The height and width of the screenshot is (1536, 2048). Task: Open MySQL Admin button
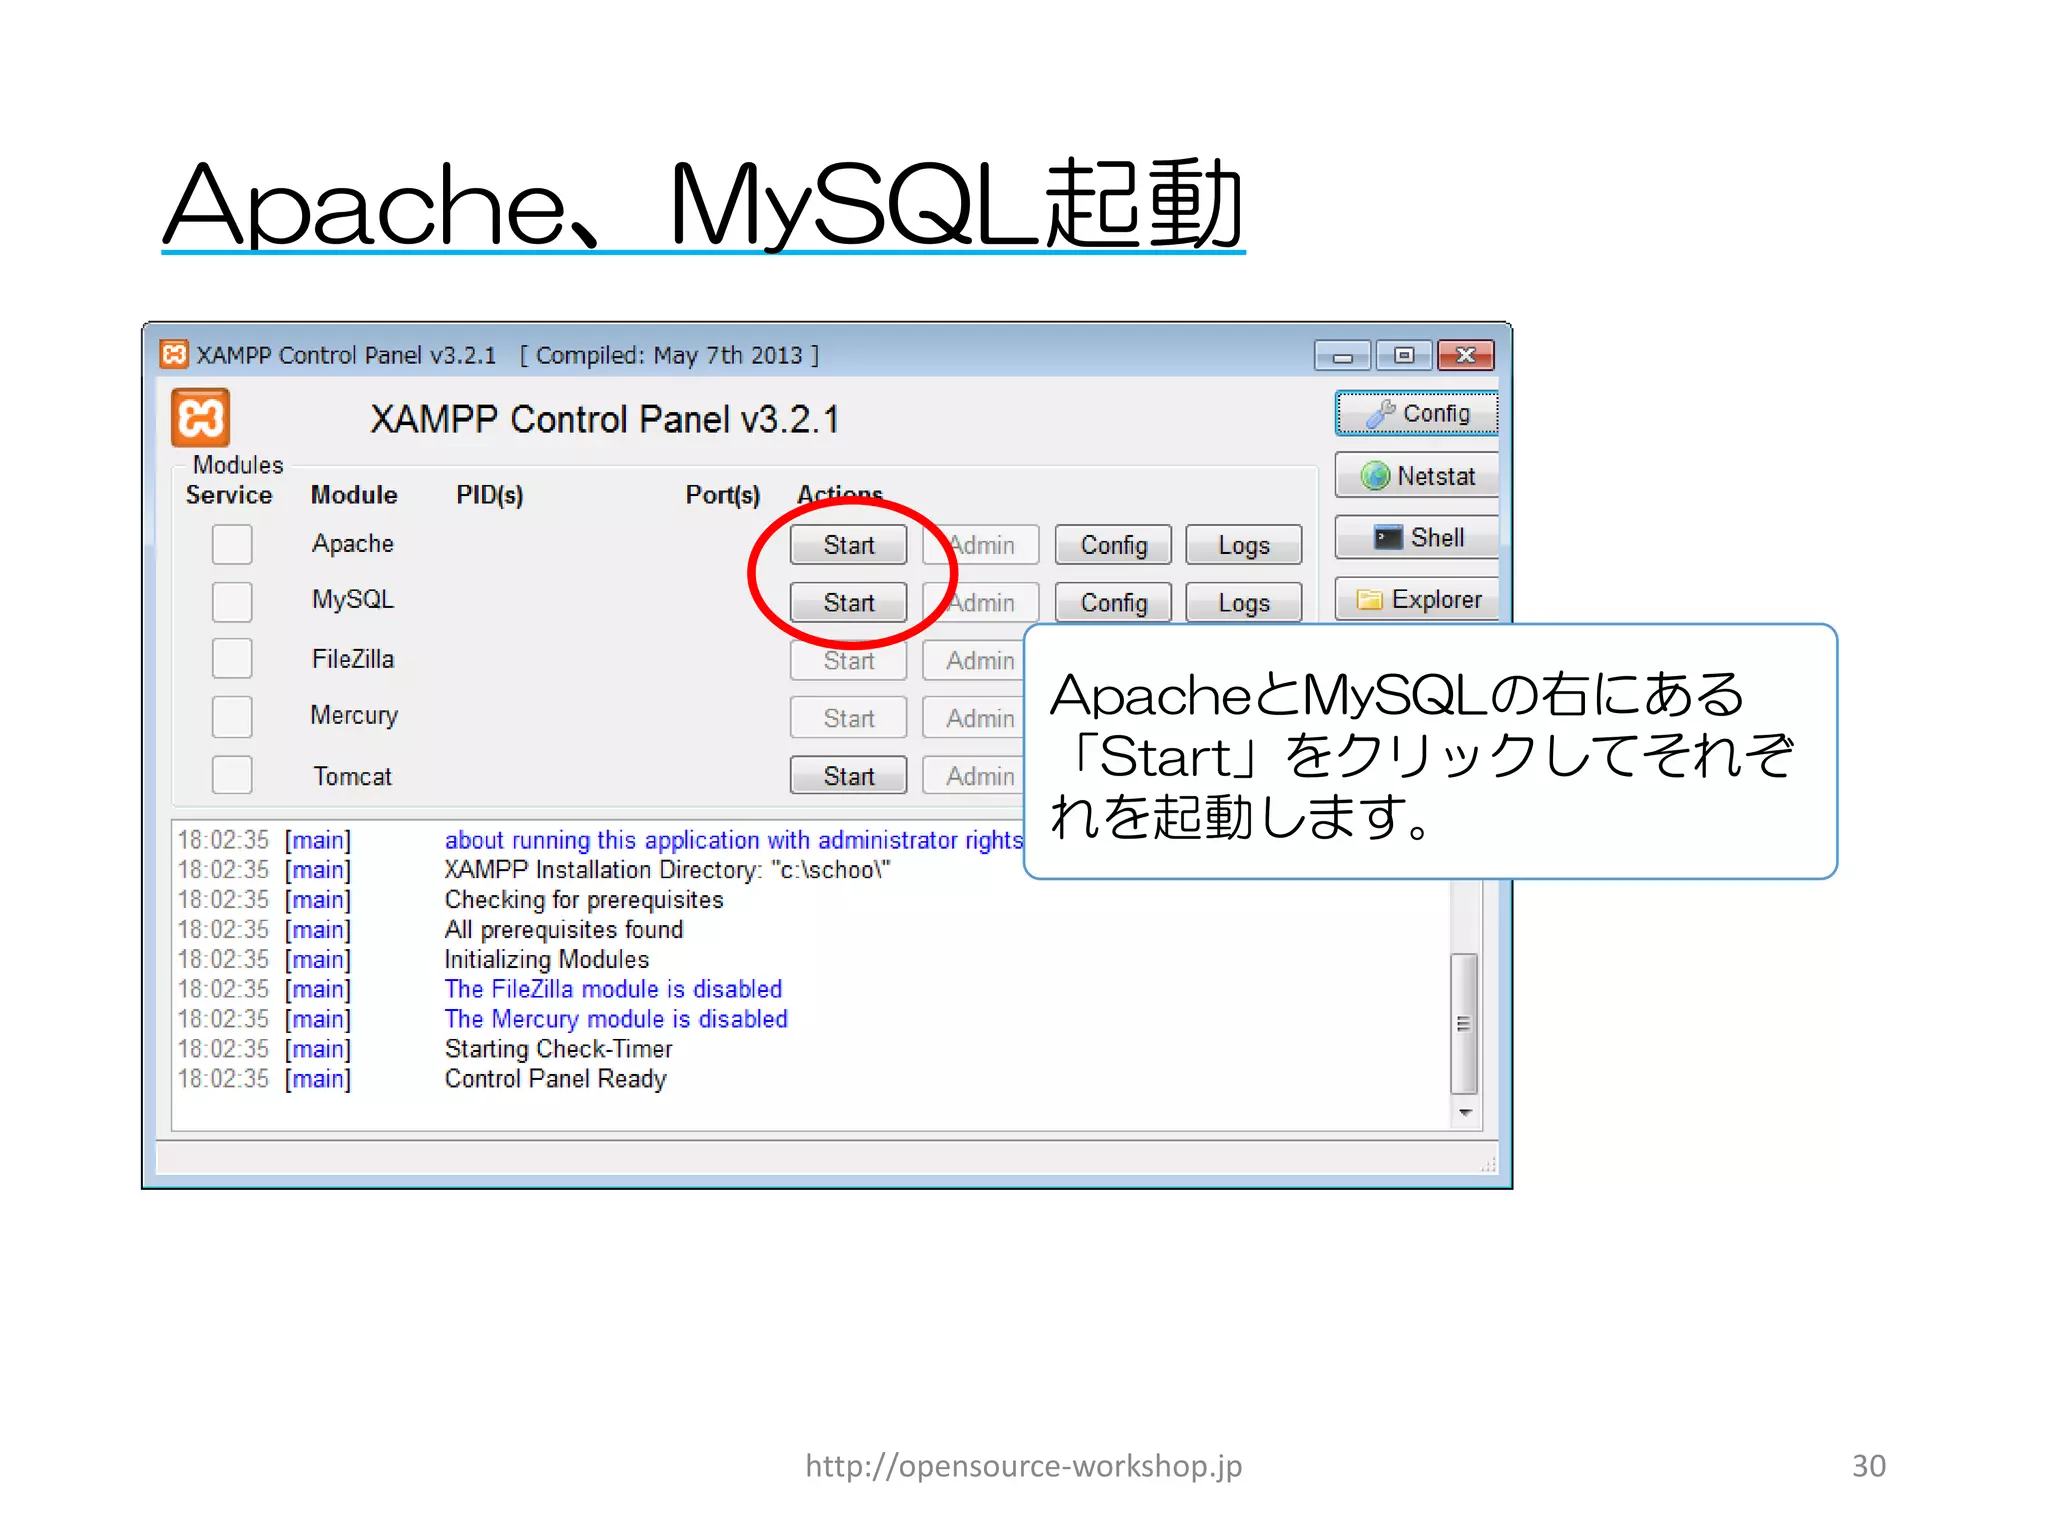click(981, 603)
